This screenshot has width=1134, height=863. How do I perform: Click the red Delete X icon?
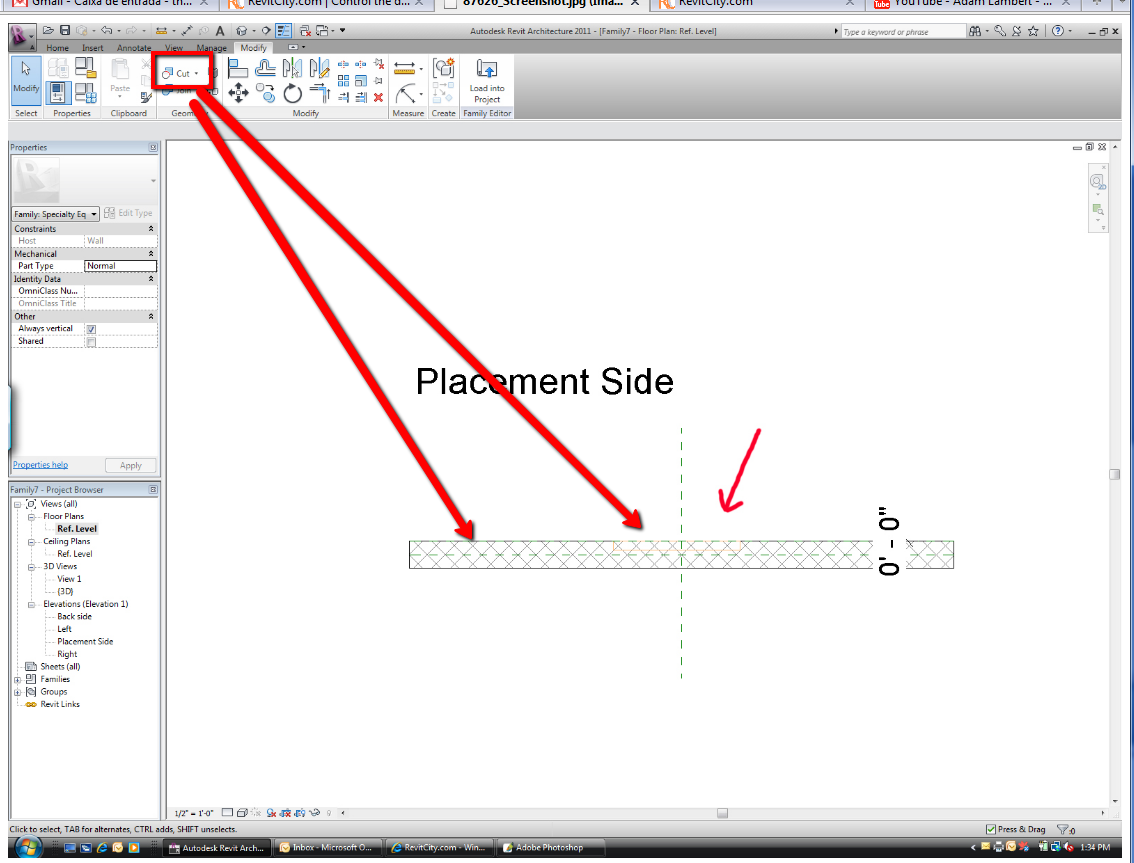pos(378,97)
